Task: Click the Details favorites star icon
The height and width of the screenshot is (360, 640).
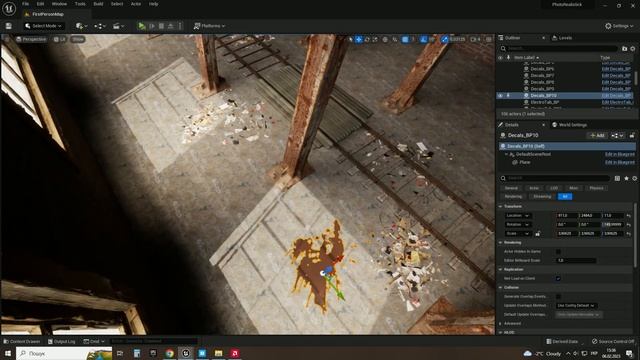Action: (x=626, y=178)
